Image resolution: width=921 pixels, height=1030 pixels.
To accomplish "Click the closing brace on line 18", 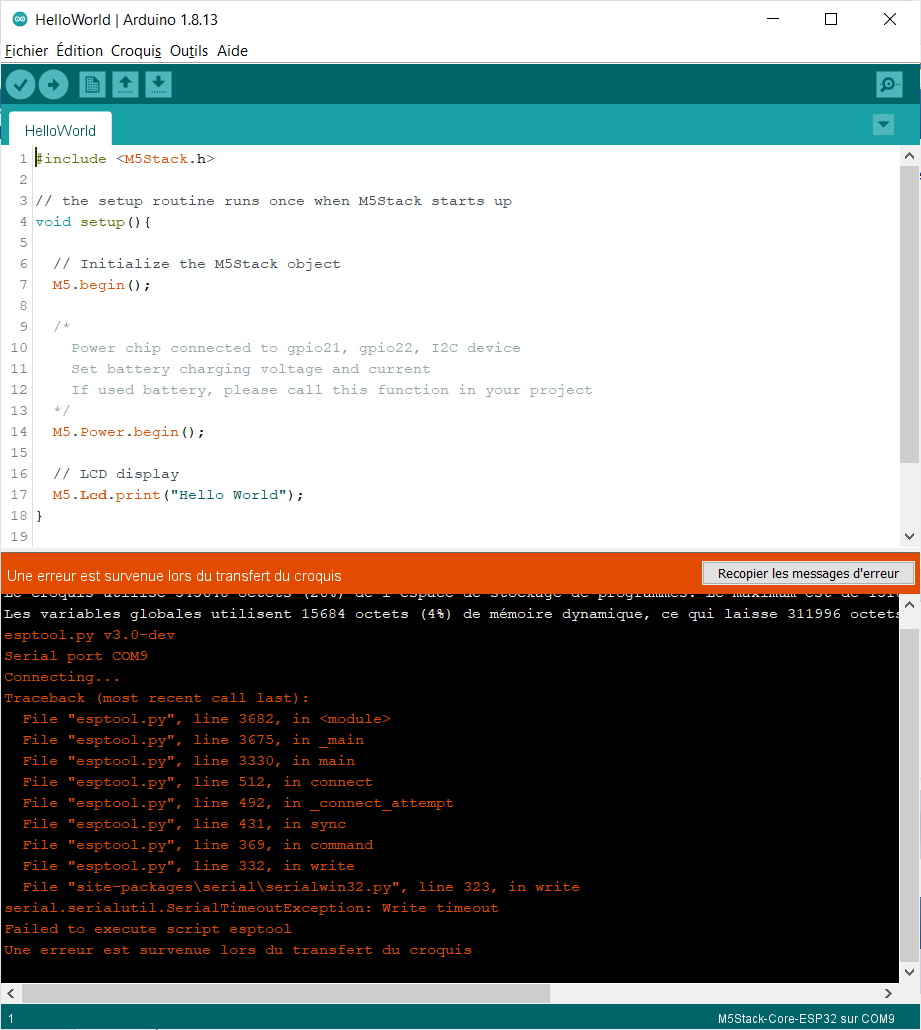I will click(x=39, y=516).
